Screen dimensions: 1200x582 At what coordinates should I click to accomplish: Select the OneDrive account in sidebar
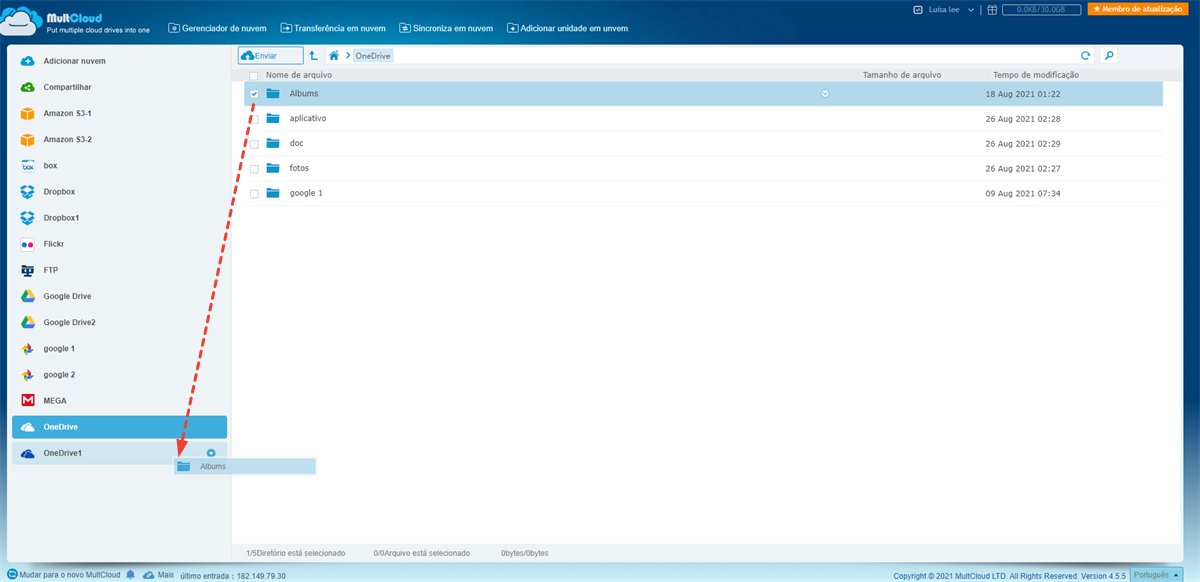119,427
